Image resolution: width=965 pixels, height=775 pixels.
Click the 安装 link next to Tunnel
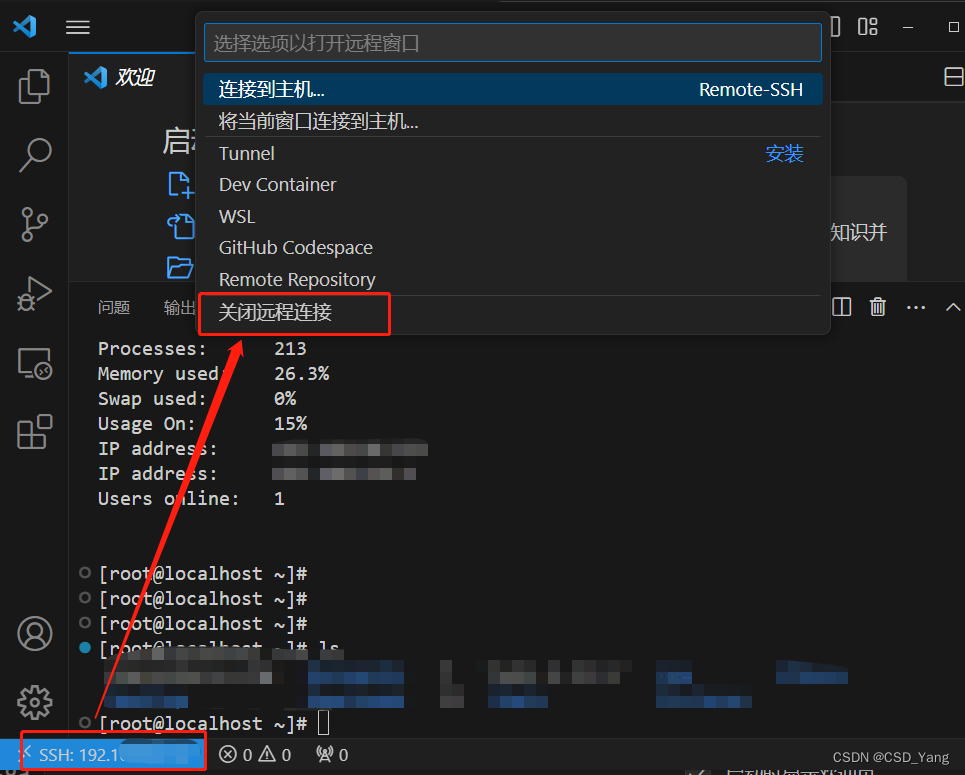(784, 153)
